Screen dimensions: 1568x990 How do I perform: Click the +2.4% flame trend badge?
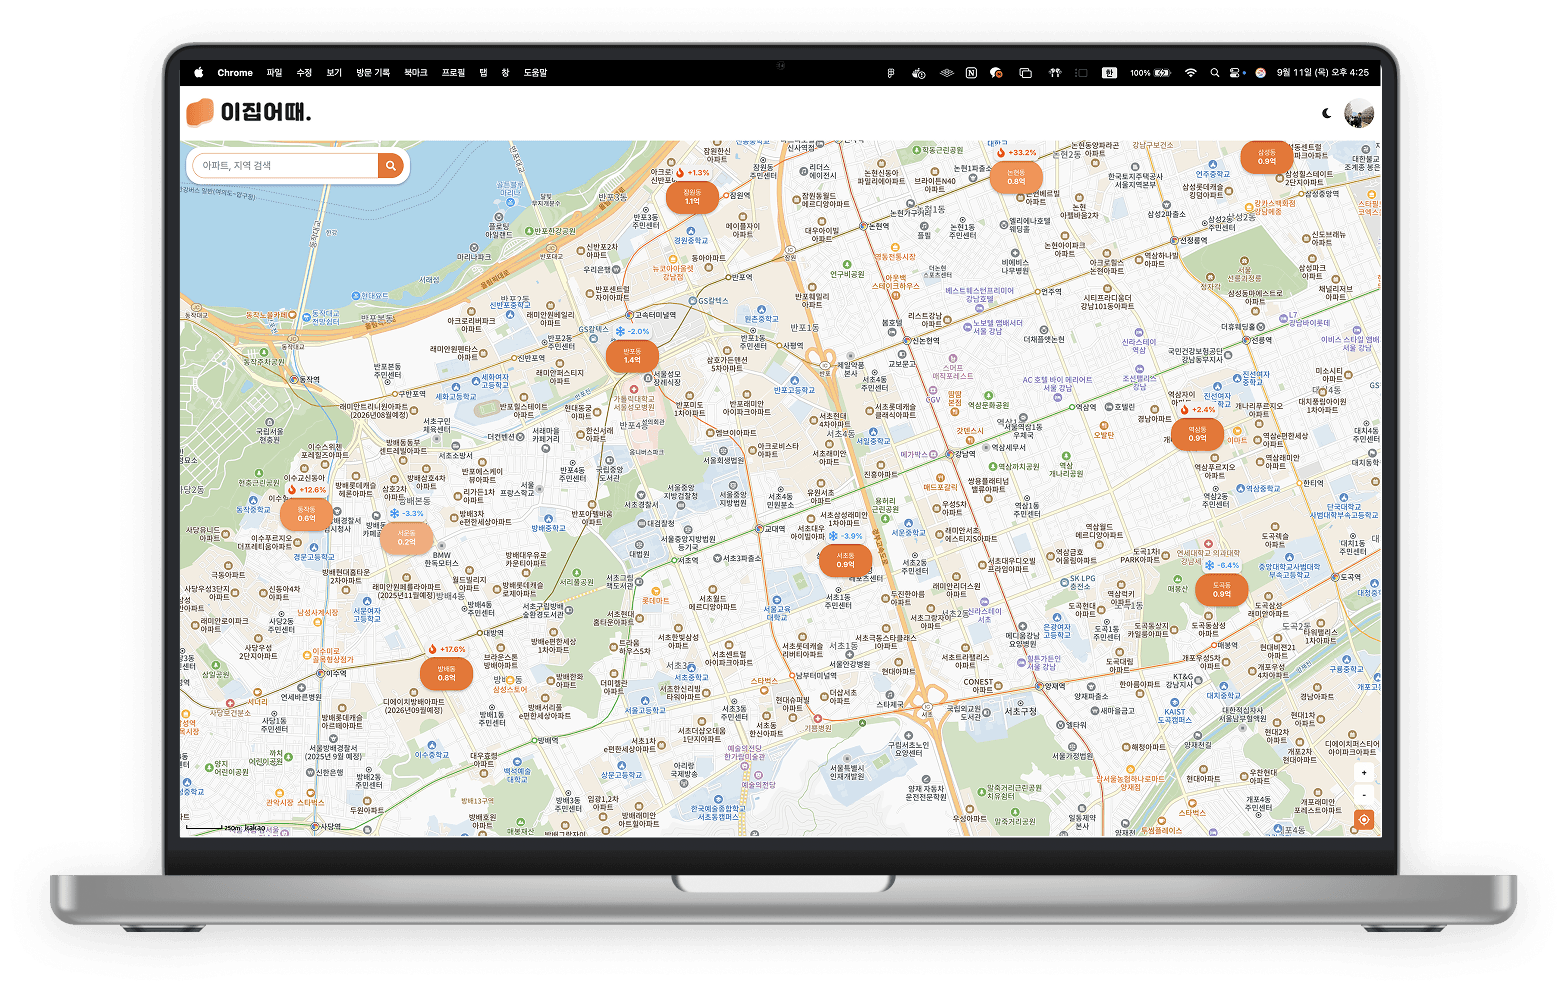click(1197, 409)
